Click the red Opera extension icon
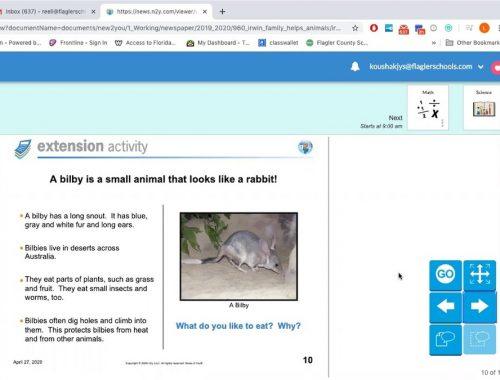 pos(374,28)
